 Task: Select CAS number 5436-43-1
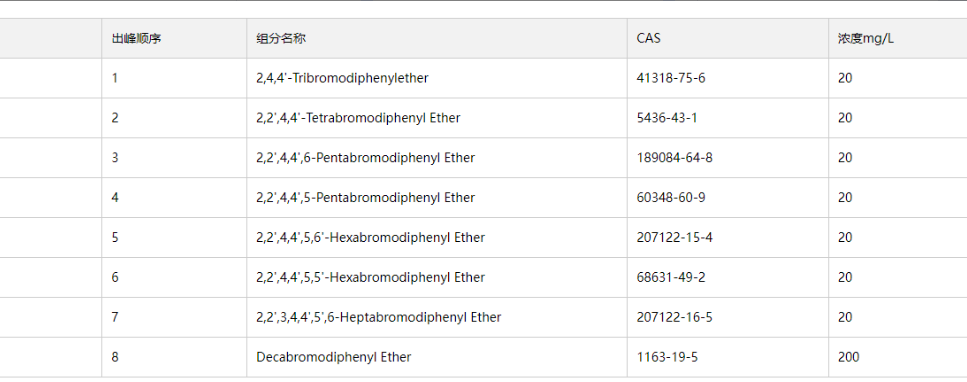(x=667, y=118)
